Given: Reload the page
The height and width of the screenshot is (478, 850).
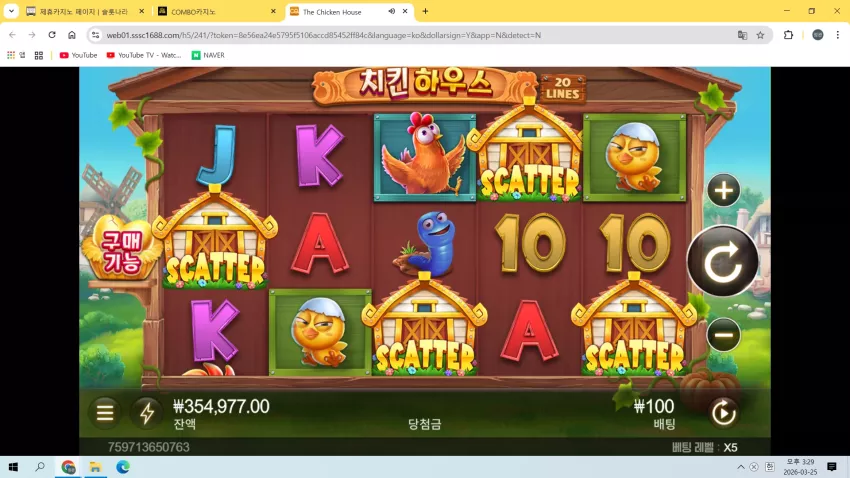Looking at the screenshot, I should coord(52,35).
